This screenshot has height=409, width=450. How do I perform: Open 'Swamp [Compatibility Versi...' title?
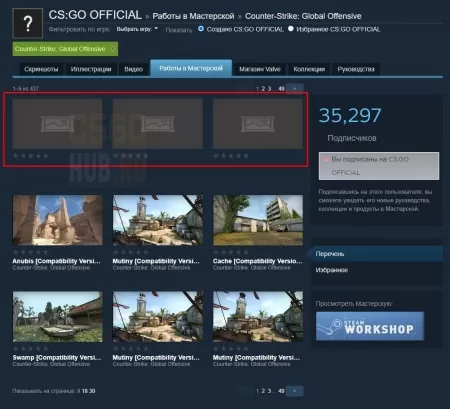point(57,357)
